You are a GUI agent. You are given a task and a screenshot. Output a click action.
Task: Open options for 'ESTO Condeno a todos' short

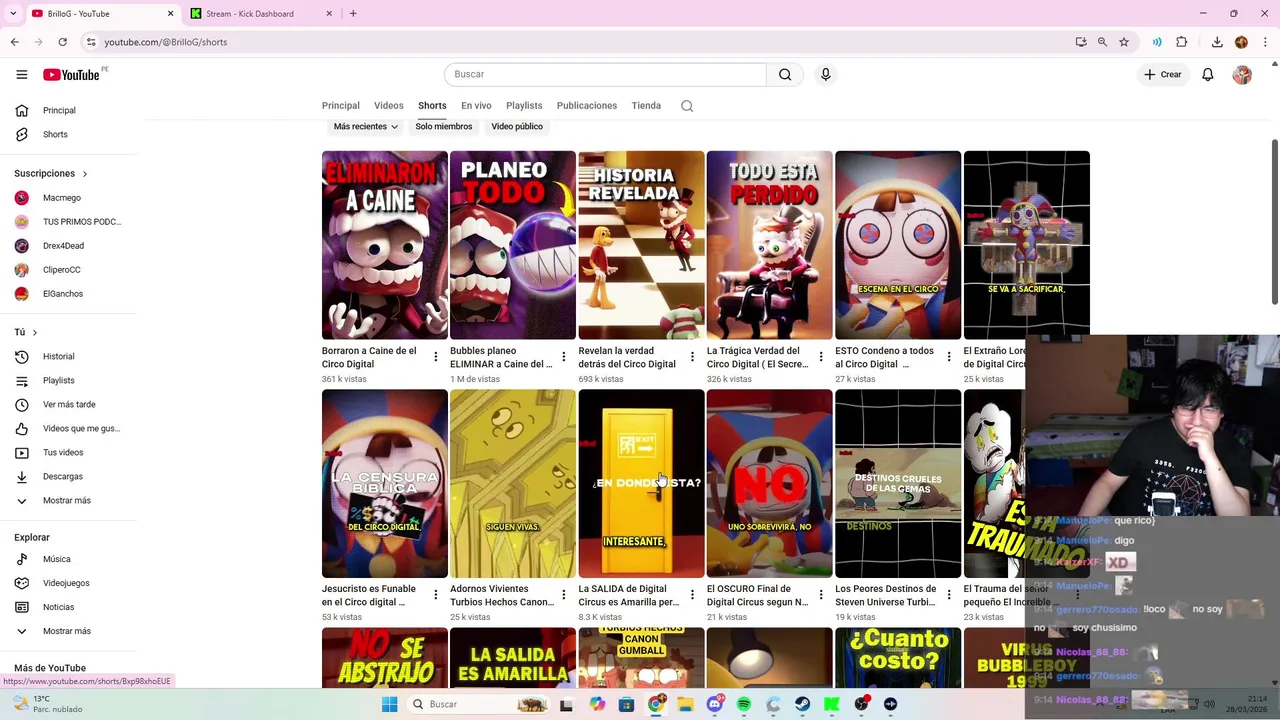pos(949,357)
